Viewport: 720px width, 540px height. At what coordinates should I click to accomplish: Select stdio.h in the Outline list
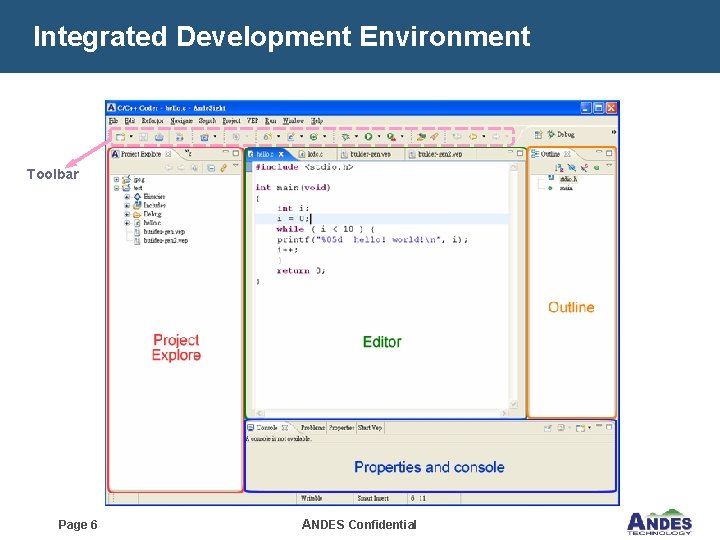pos(568,179)
